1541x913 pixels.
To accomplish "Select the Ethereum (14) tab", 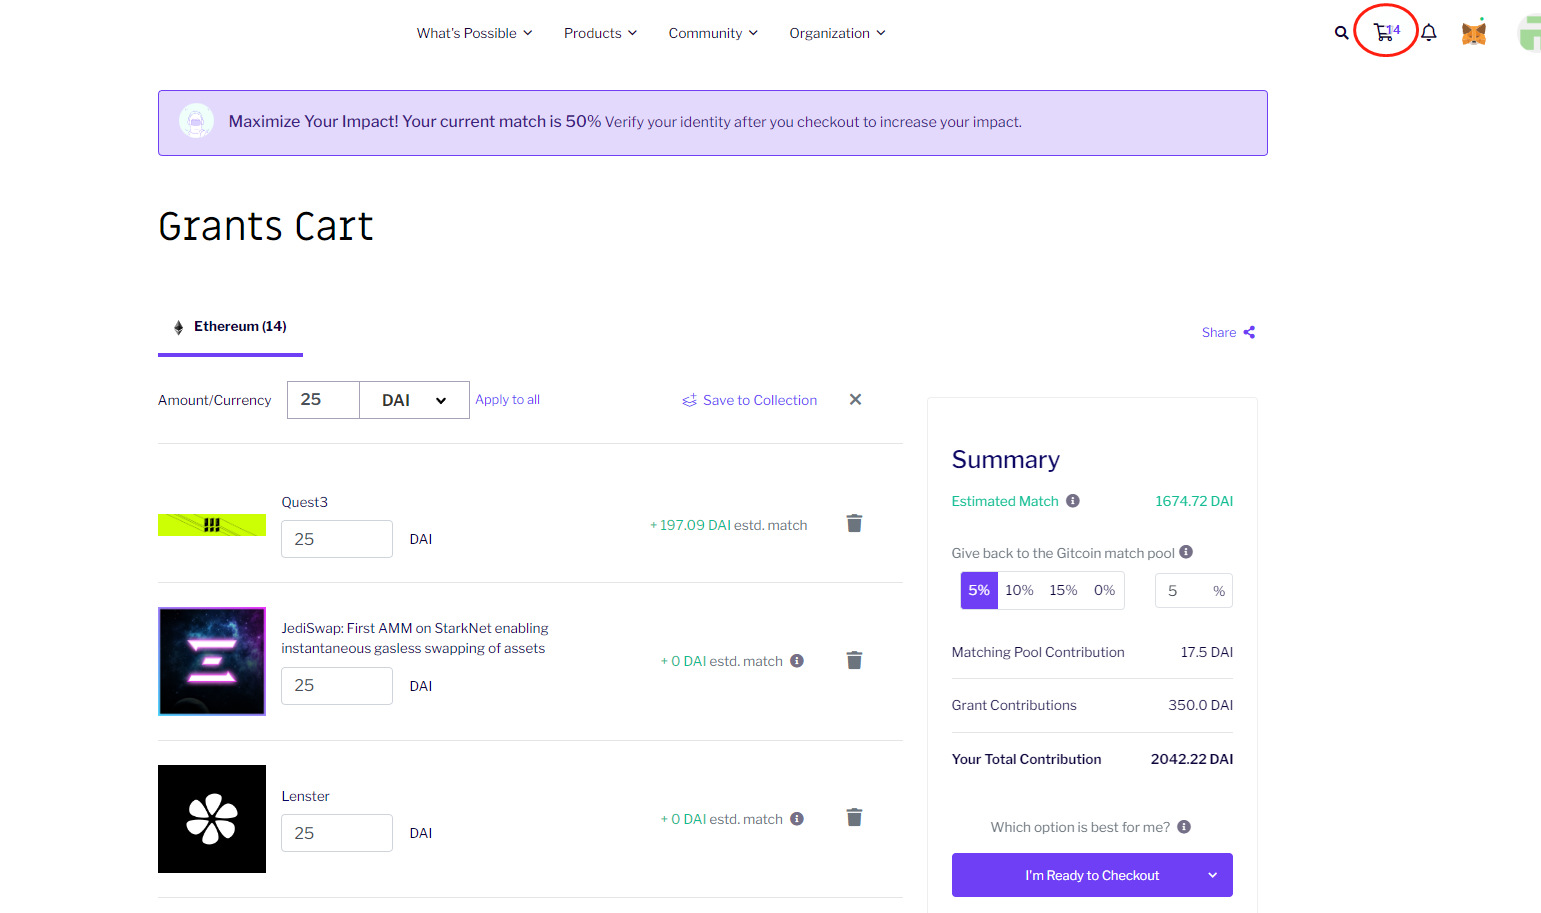I will (x=230, y=327).
